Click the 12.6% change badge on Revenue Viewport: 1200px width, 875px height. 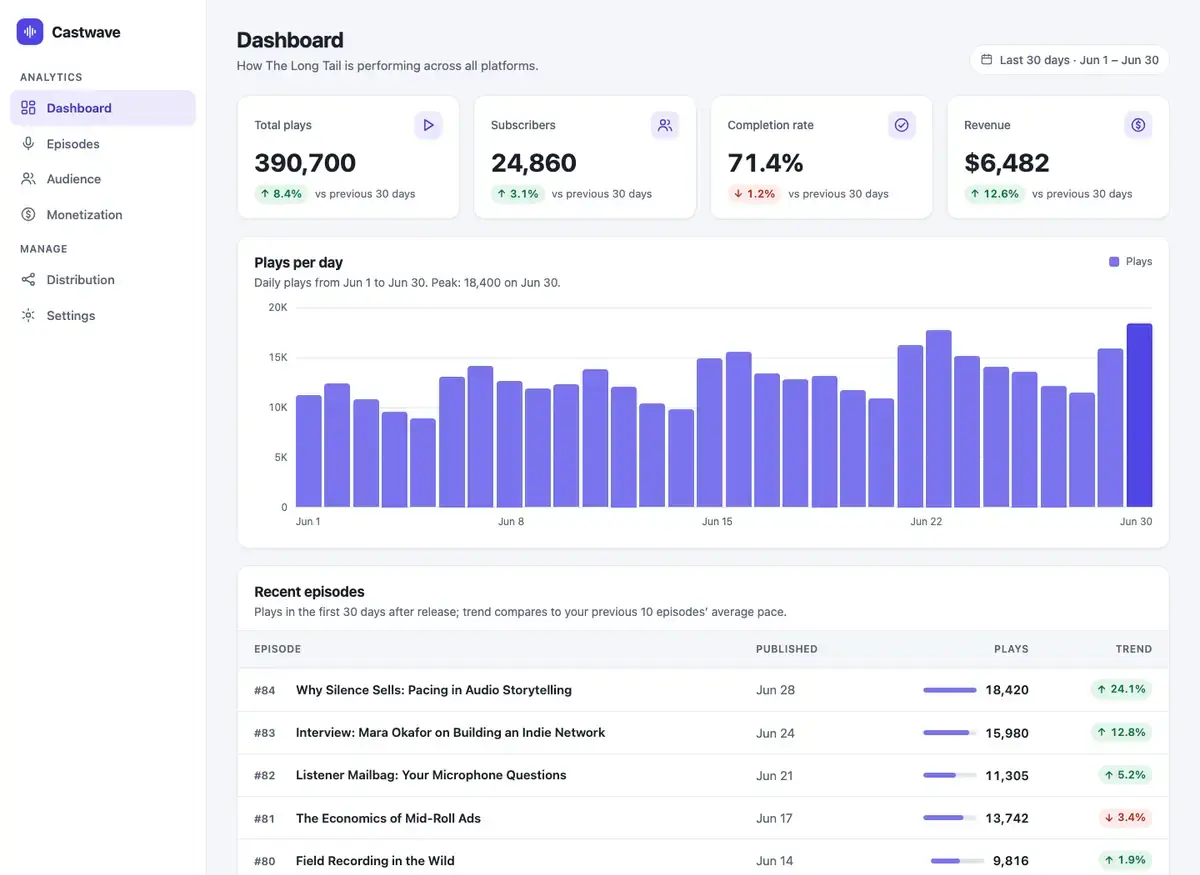(994, 194)
